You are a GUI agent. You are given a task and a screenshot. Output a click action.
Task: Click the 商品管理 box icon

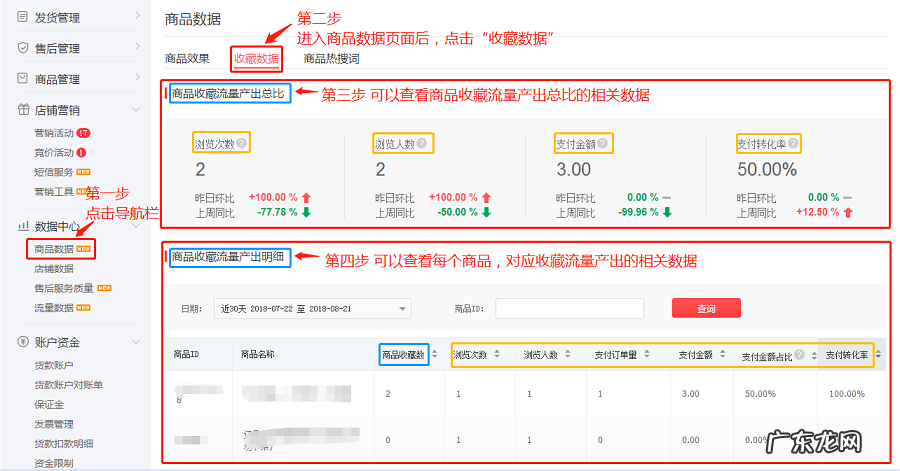[22, 78]
